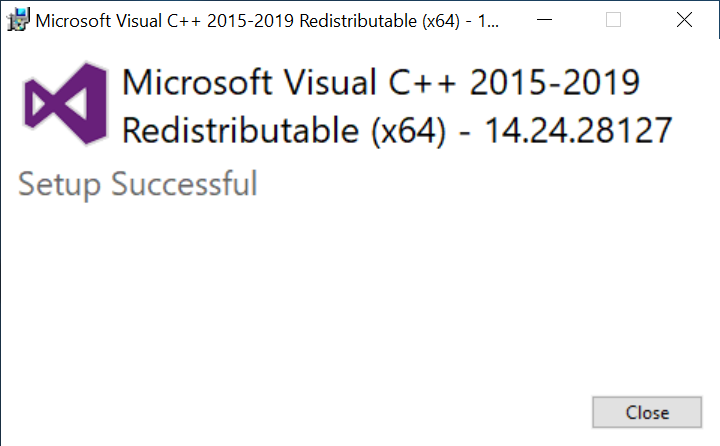Click the empty title bar space
This screenshot has height=446, width=720.
coord(512,19)
